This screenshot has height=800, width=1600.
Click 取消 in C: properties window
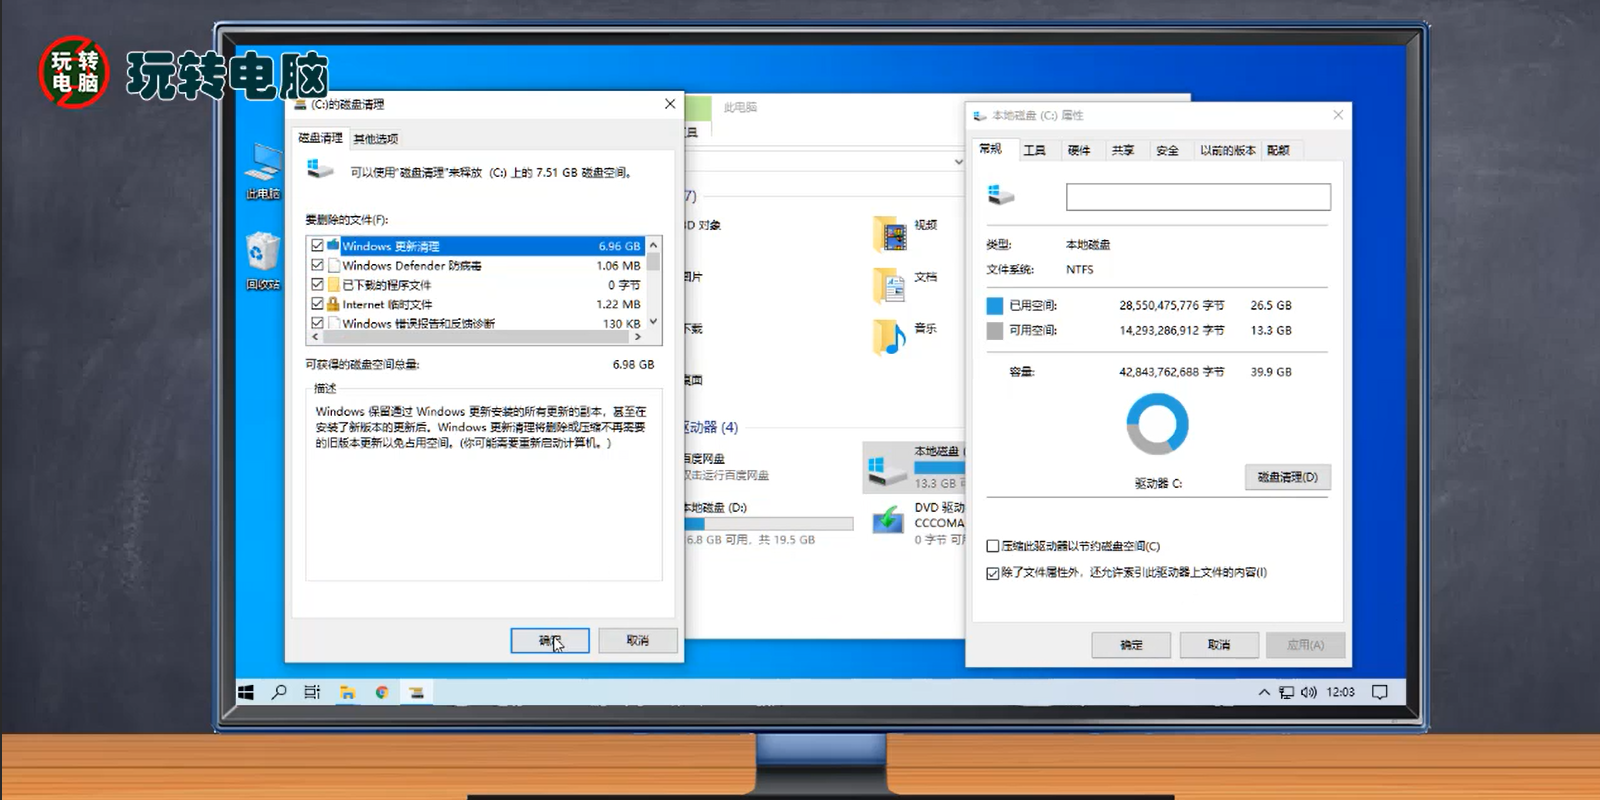(x=1219, y=645)
